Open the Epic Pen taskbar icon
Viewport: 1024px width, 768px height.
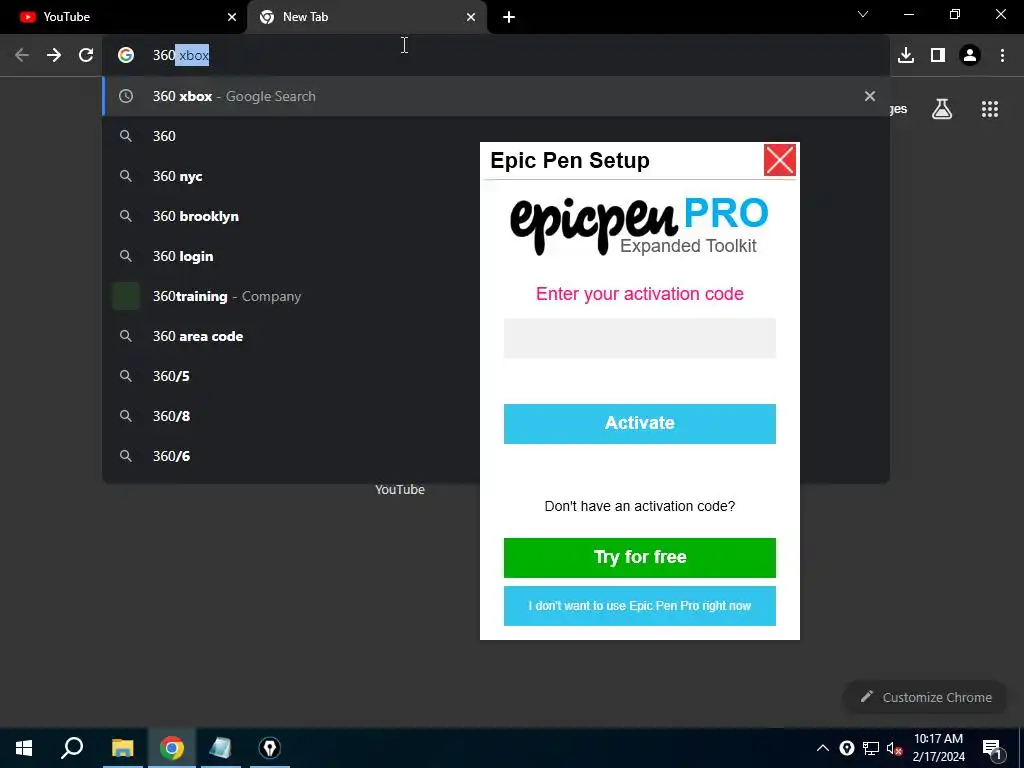click(x=270, y=748)
